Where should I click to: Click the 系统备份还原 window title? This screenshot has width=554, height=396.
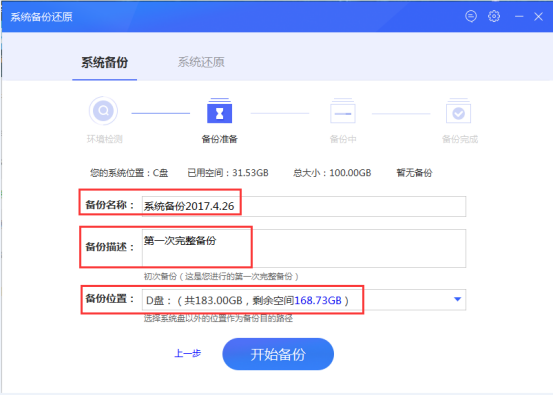[41, 17]
